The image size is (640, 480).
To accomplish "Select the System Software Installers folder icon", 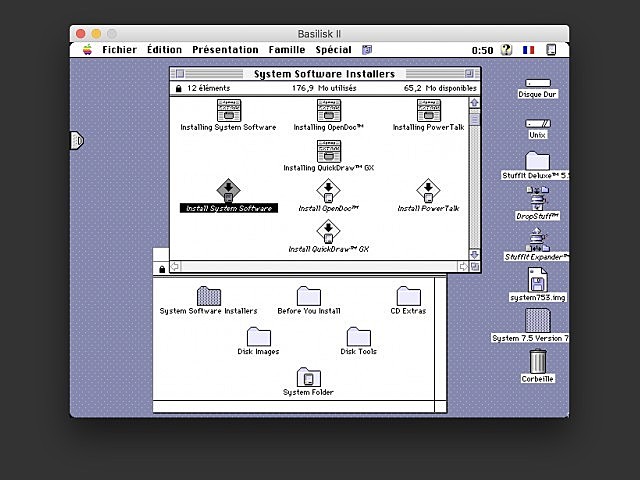I will point(209,296).
